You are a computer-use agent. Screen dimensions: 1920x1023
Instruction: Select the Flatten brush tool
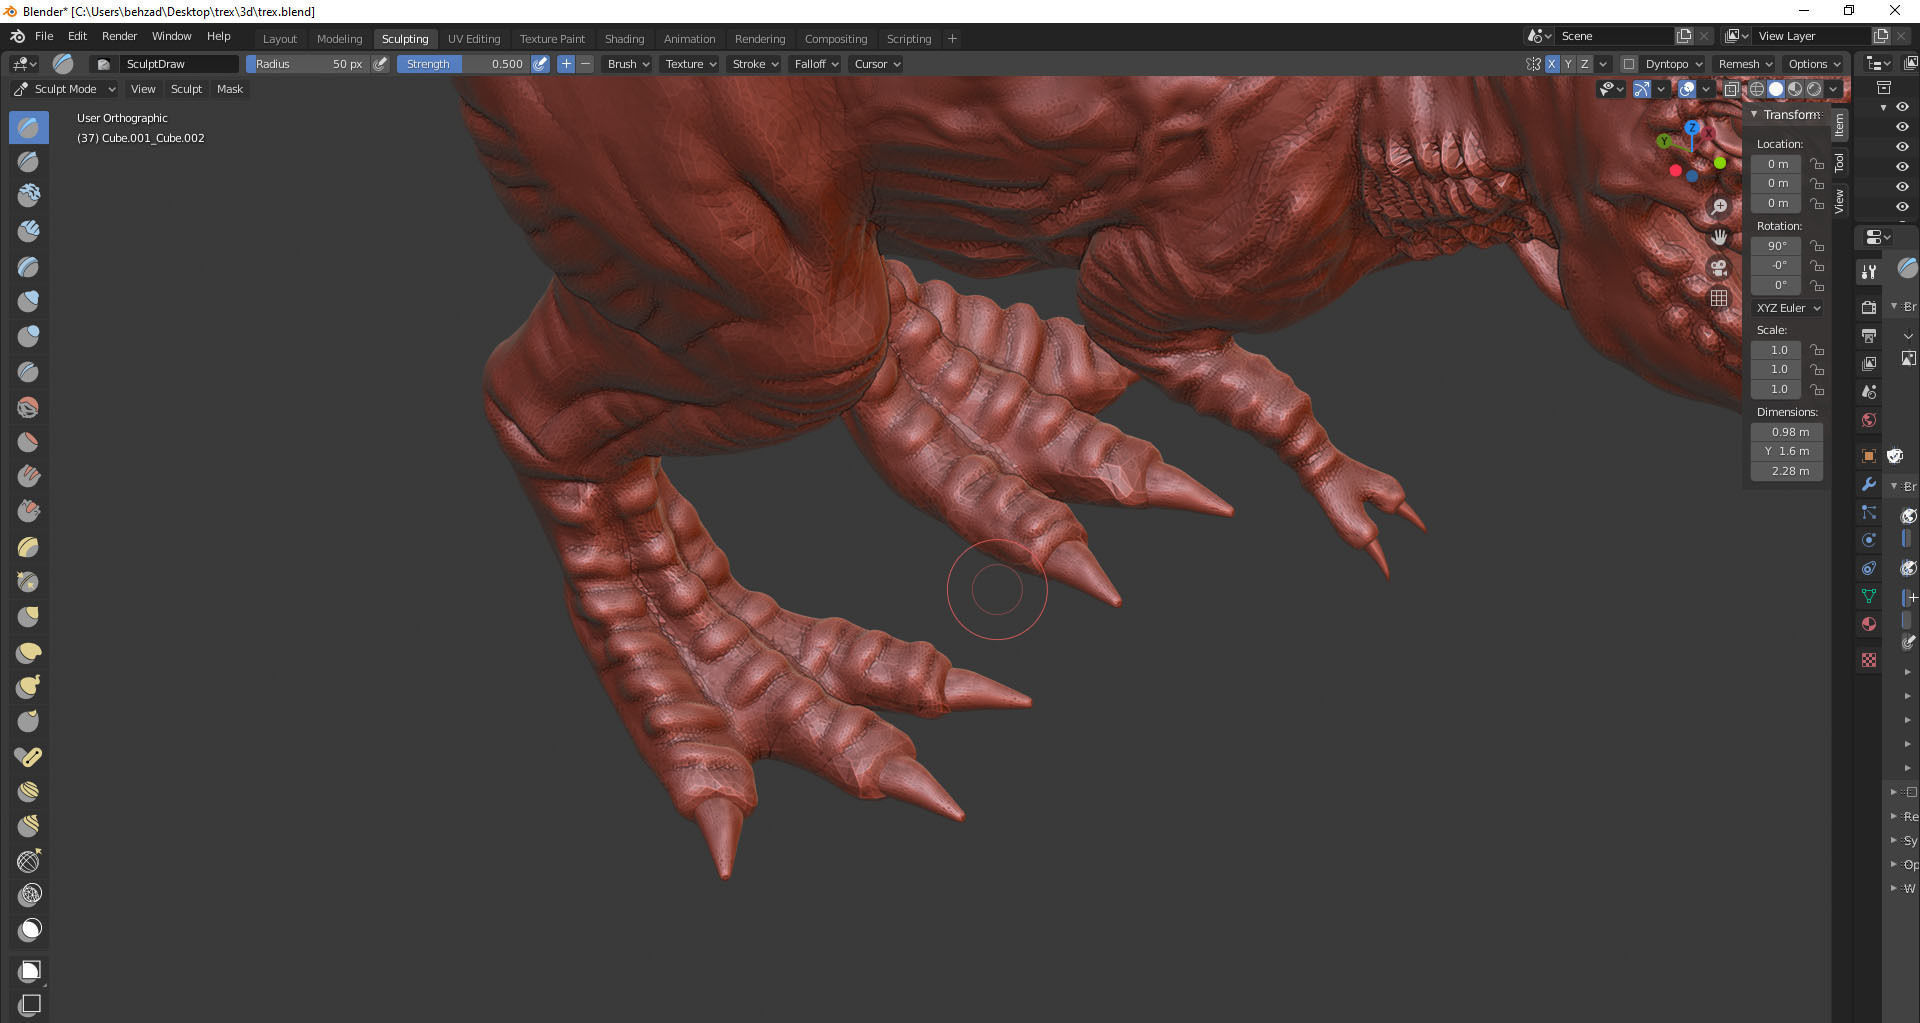point(29,441)
